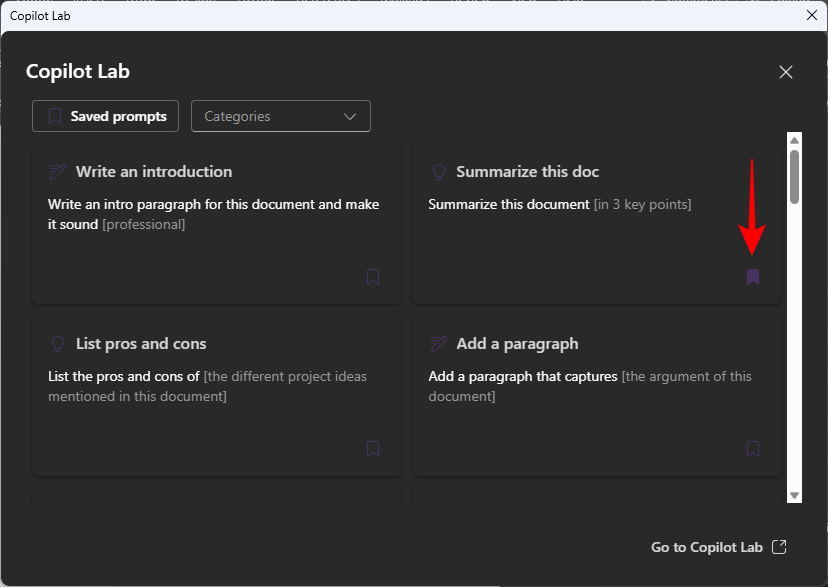This screenshot has width=828, height=587.
Task: Click the scrollbar up arrow in prompt list
Action: [794, 140]
